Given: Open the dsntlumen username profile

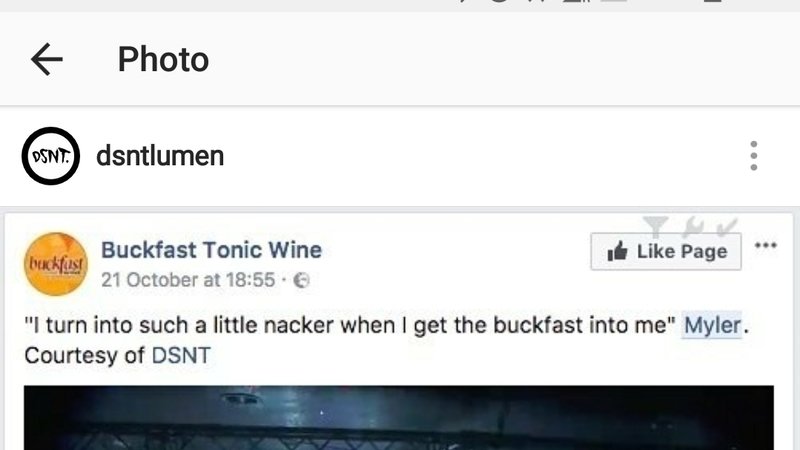Looking at the screenshot, I should tap(160, 156).
